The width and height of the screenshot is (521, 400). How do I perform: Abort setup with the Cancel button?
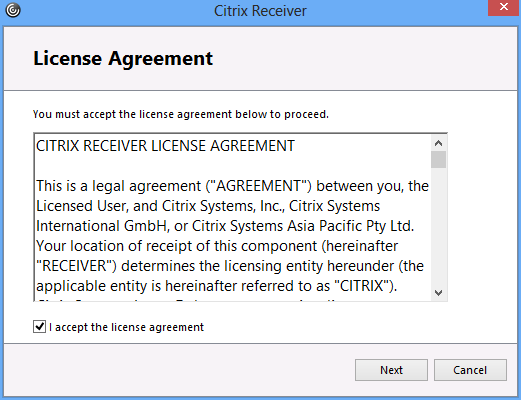(x=470, y=370)
